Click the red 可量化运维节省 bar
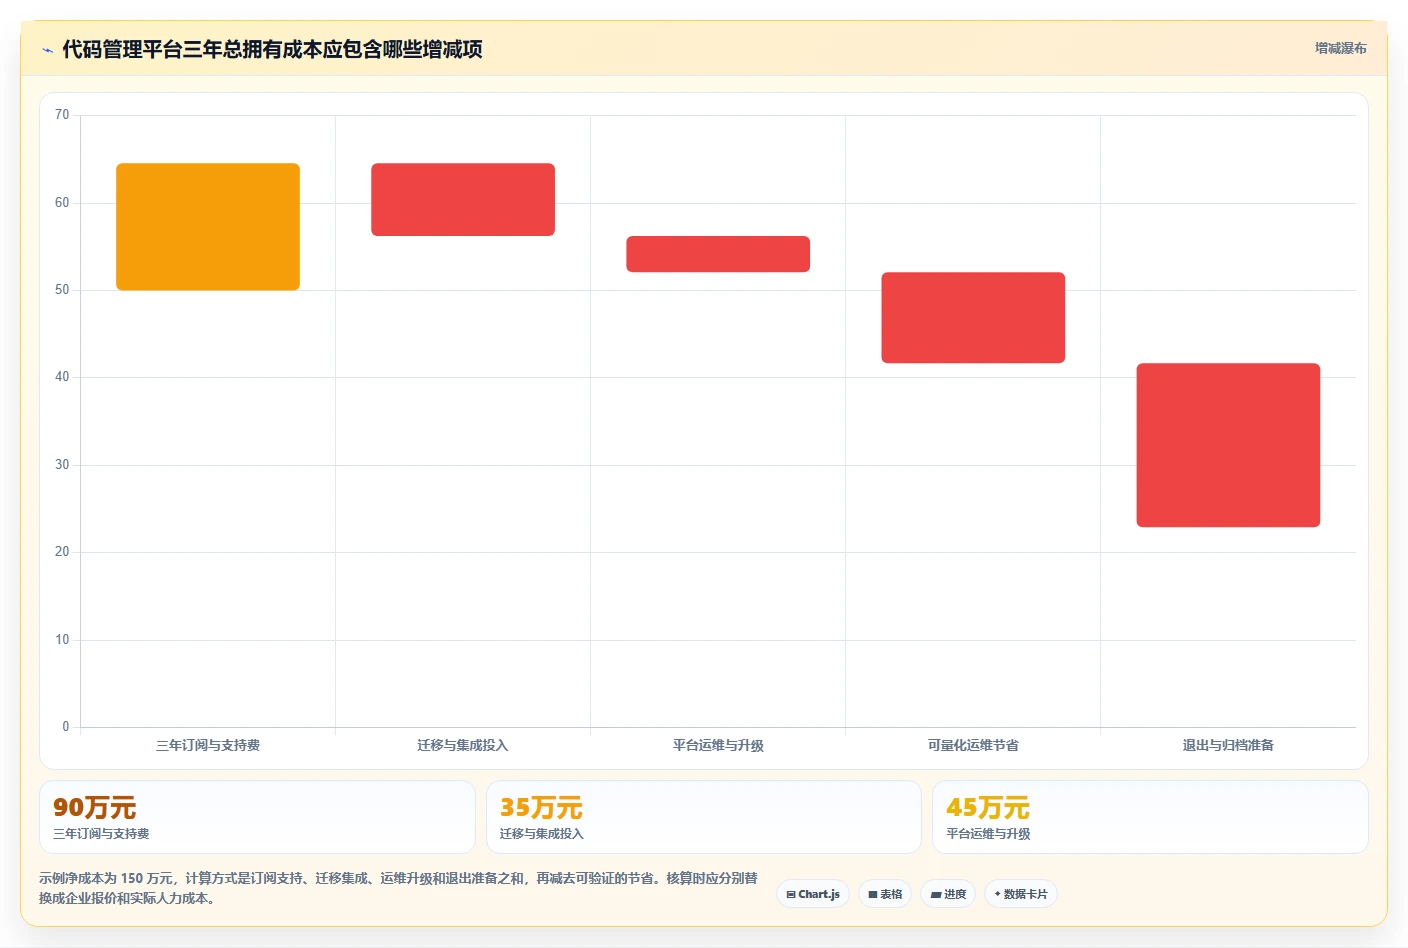The image size is (1408, 948). 973,318
